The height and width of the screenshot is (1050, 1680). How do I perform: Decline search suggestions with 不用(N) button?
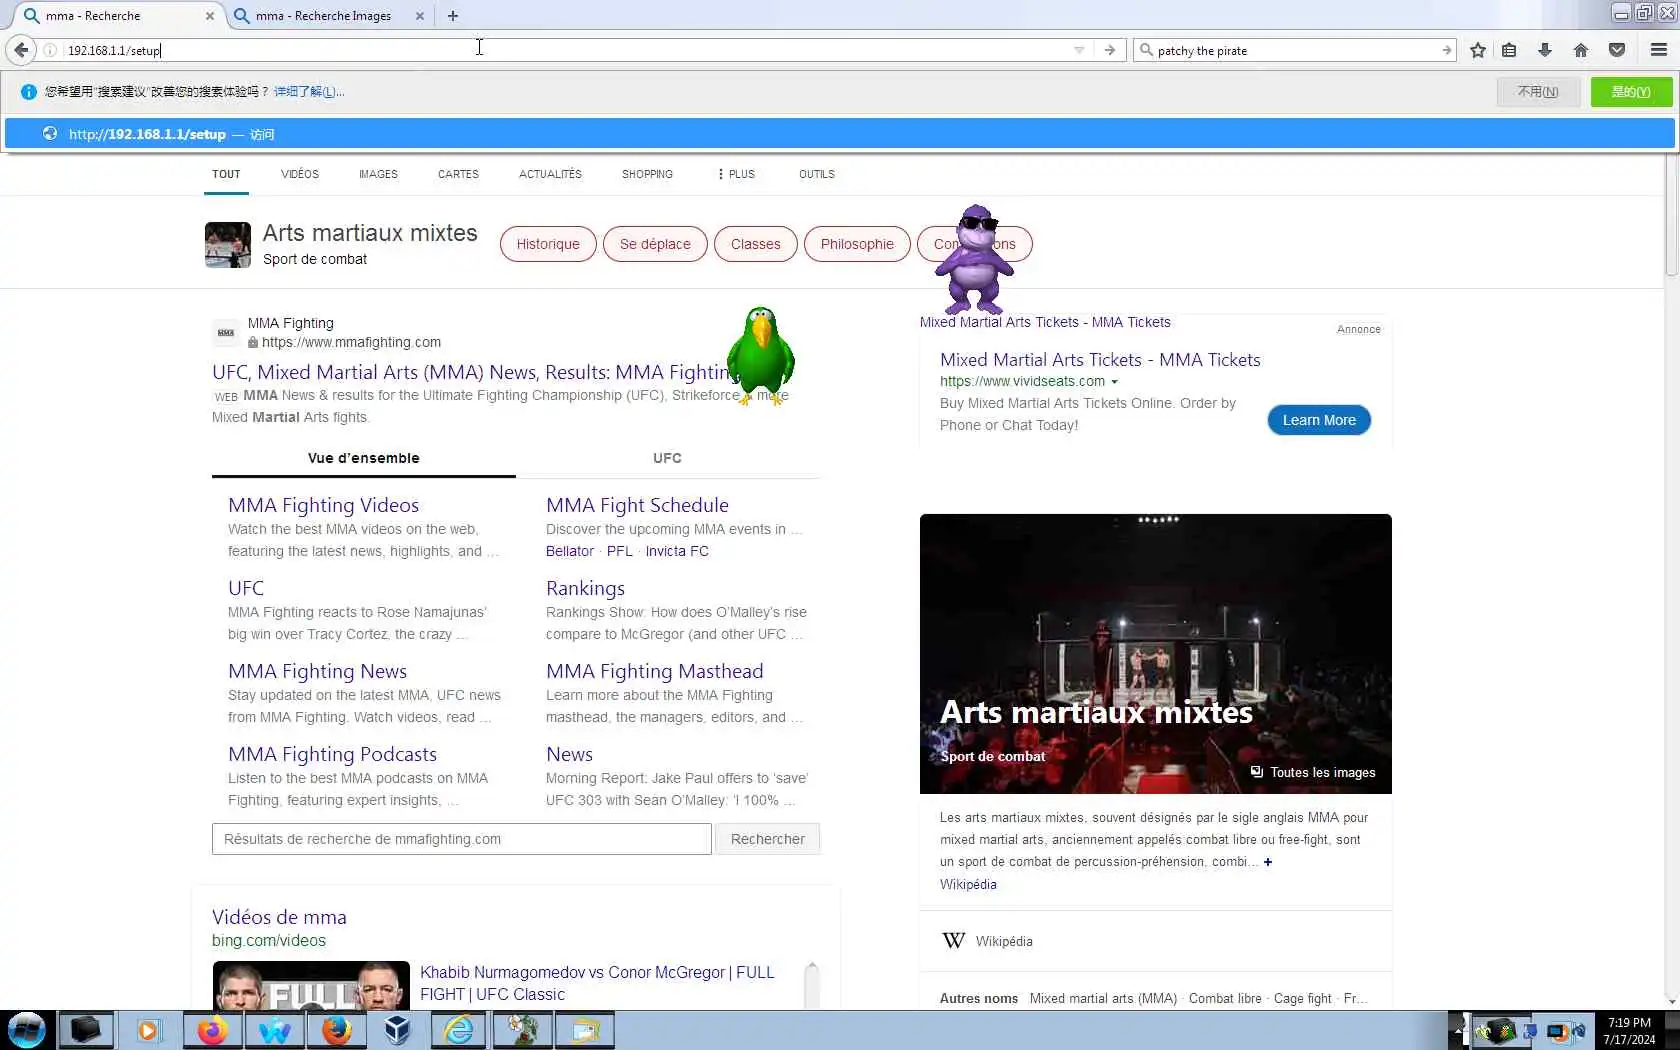(1538, 92)
